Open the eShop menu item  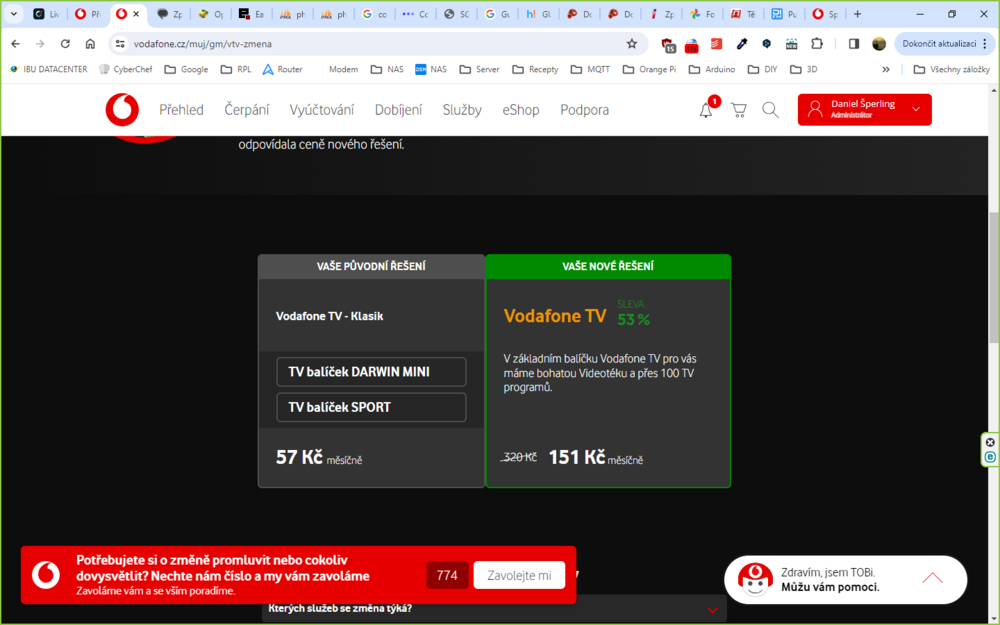point(521,110)
